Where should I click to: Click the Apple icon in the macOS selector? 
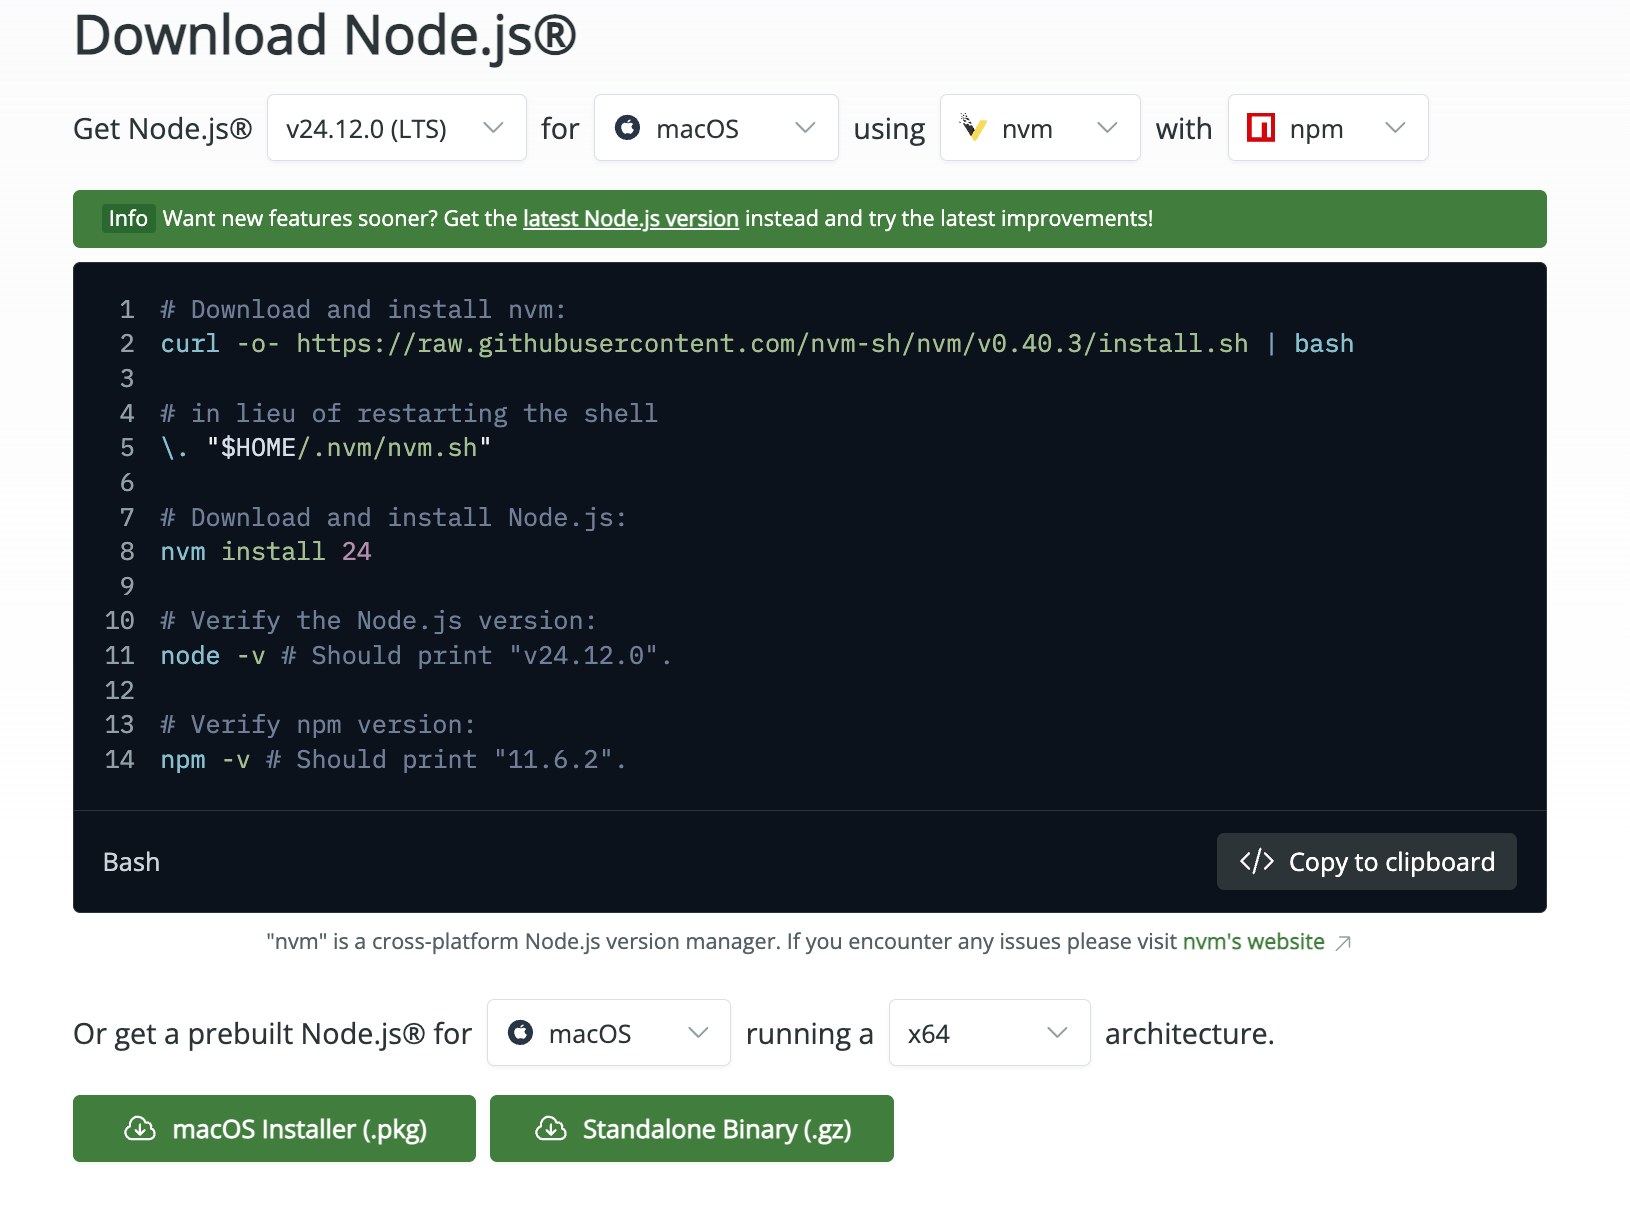tap(627, 128)
